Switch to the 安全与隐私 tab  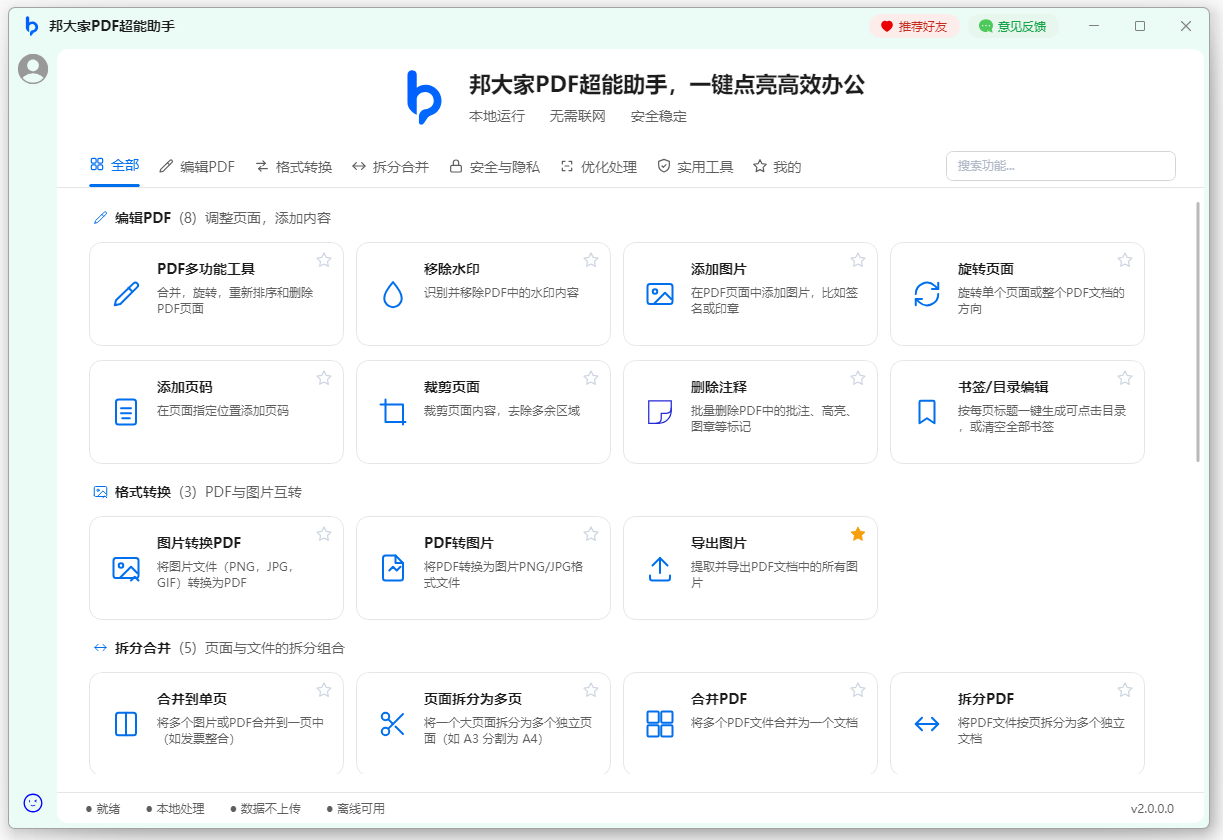(494, 167)
